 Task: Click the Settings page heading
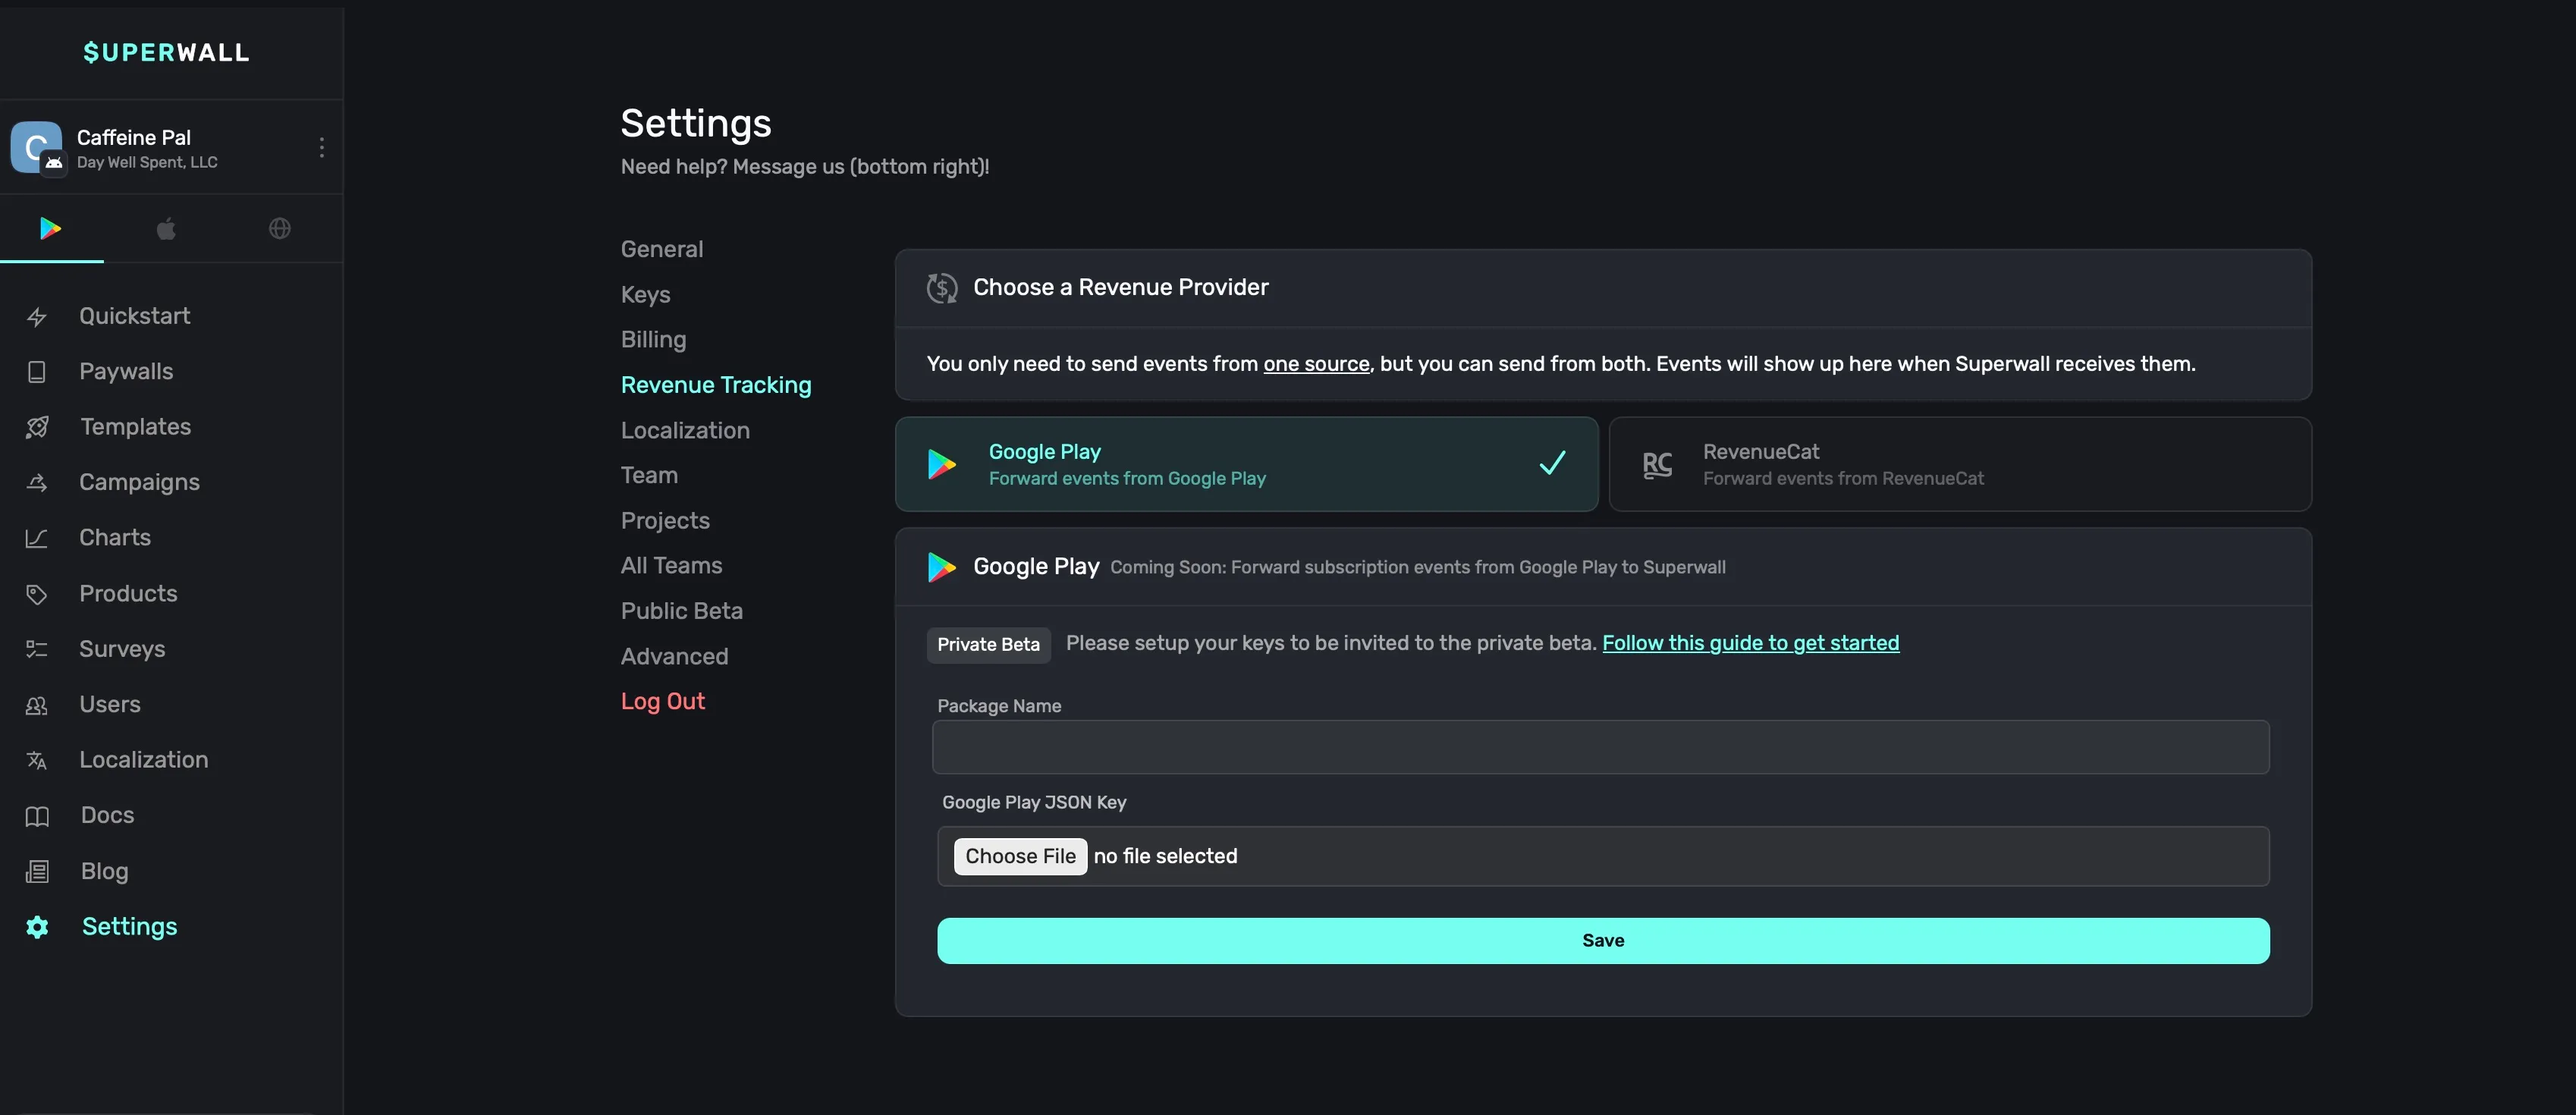point(696,123)
